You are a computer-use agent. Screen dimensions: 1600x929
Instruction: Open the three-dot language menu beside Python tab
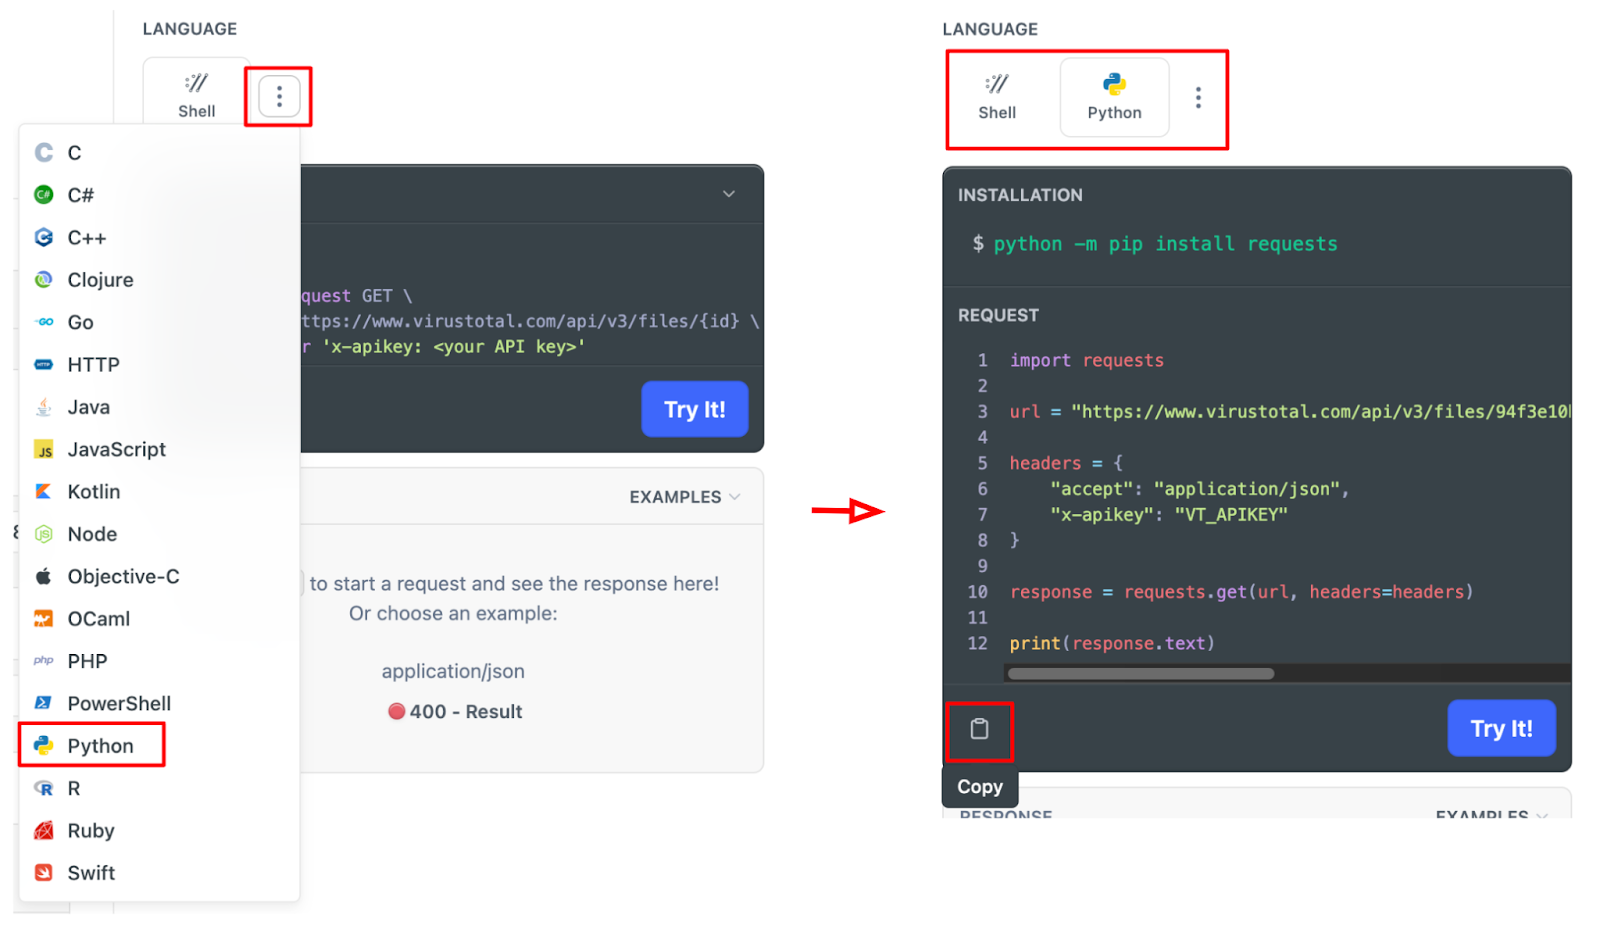pyautogui.click(x=1198, y=97)
